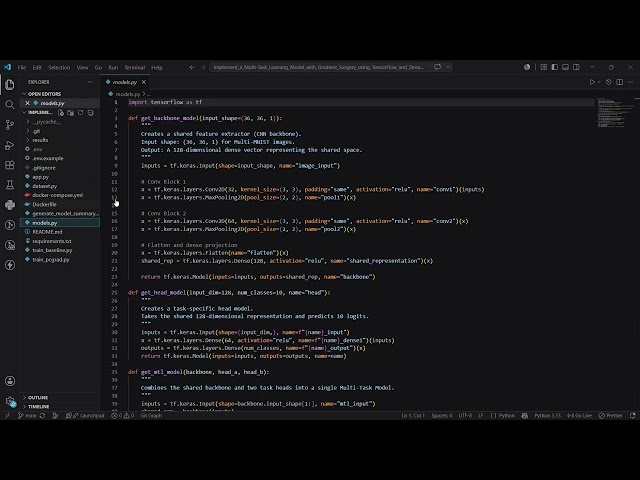Open the chat dropdown arrow in title bar
The height and width of the screenshot is (480, 640).
448,67
